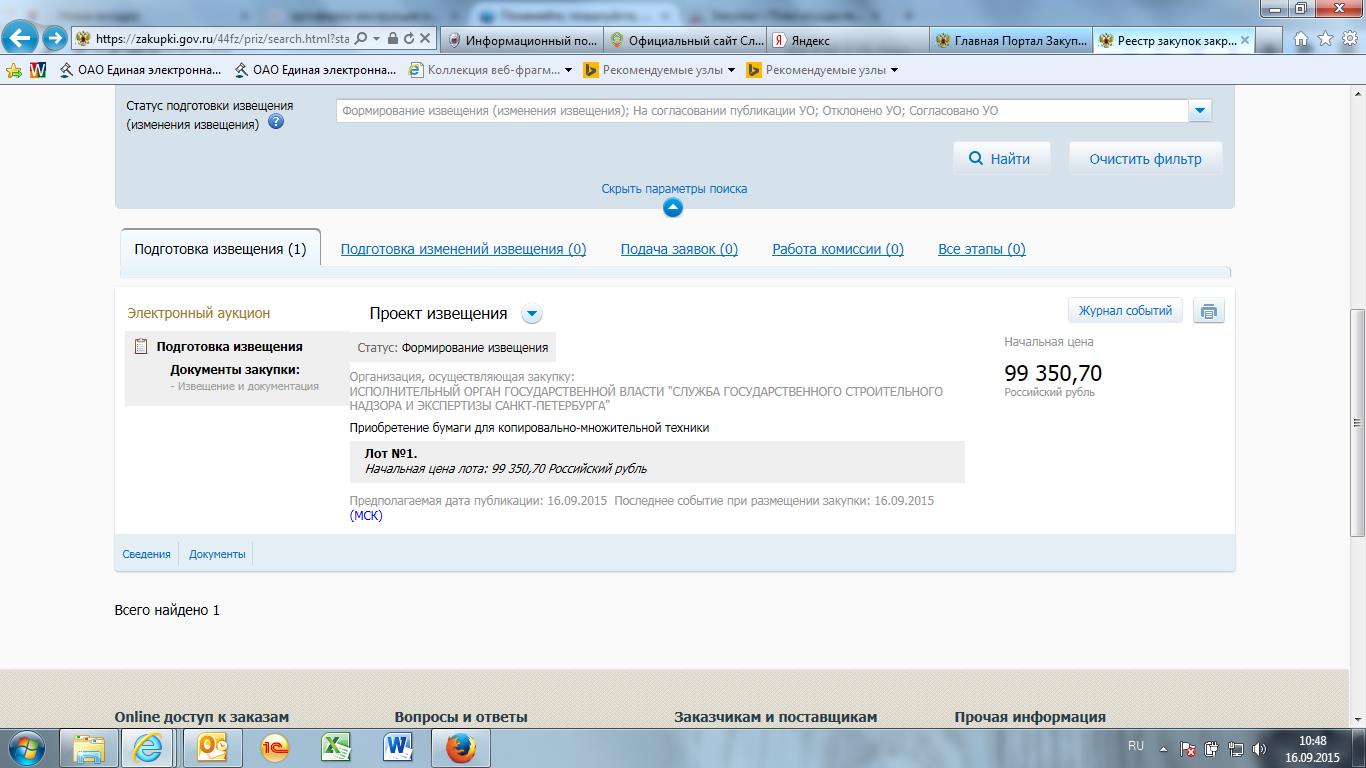Click the Всего найдено 1 text

click(x=167, y=610)
